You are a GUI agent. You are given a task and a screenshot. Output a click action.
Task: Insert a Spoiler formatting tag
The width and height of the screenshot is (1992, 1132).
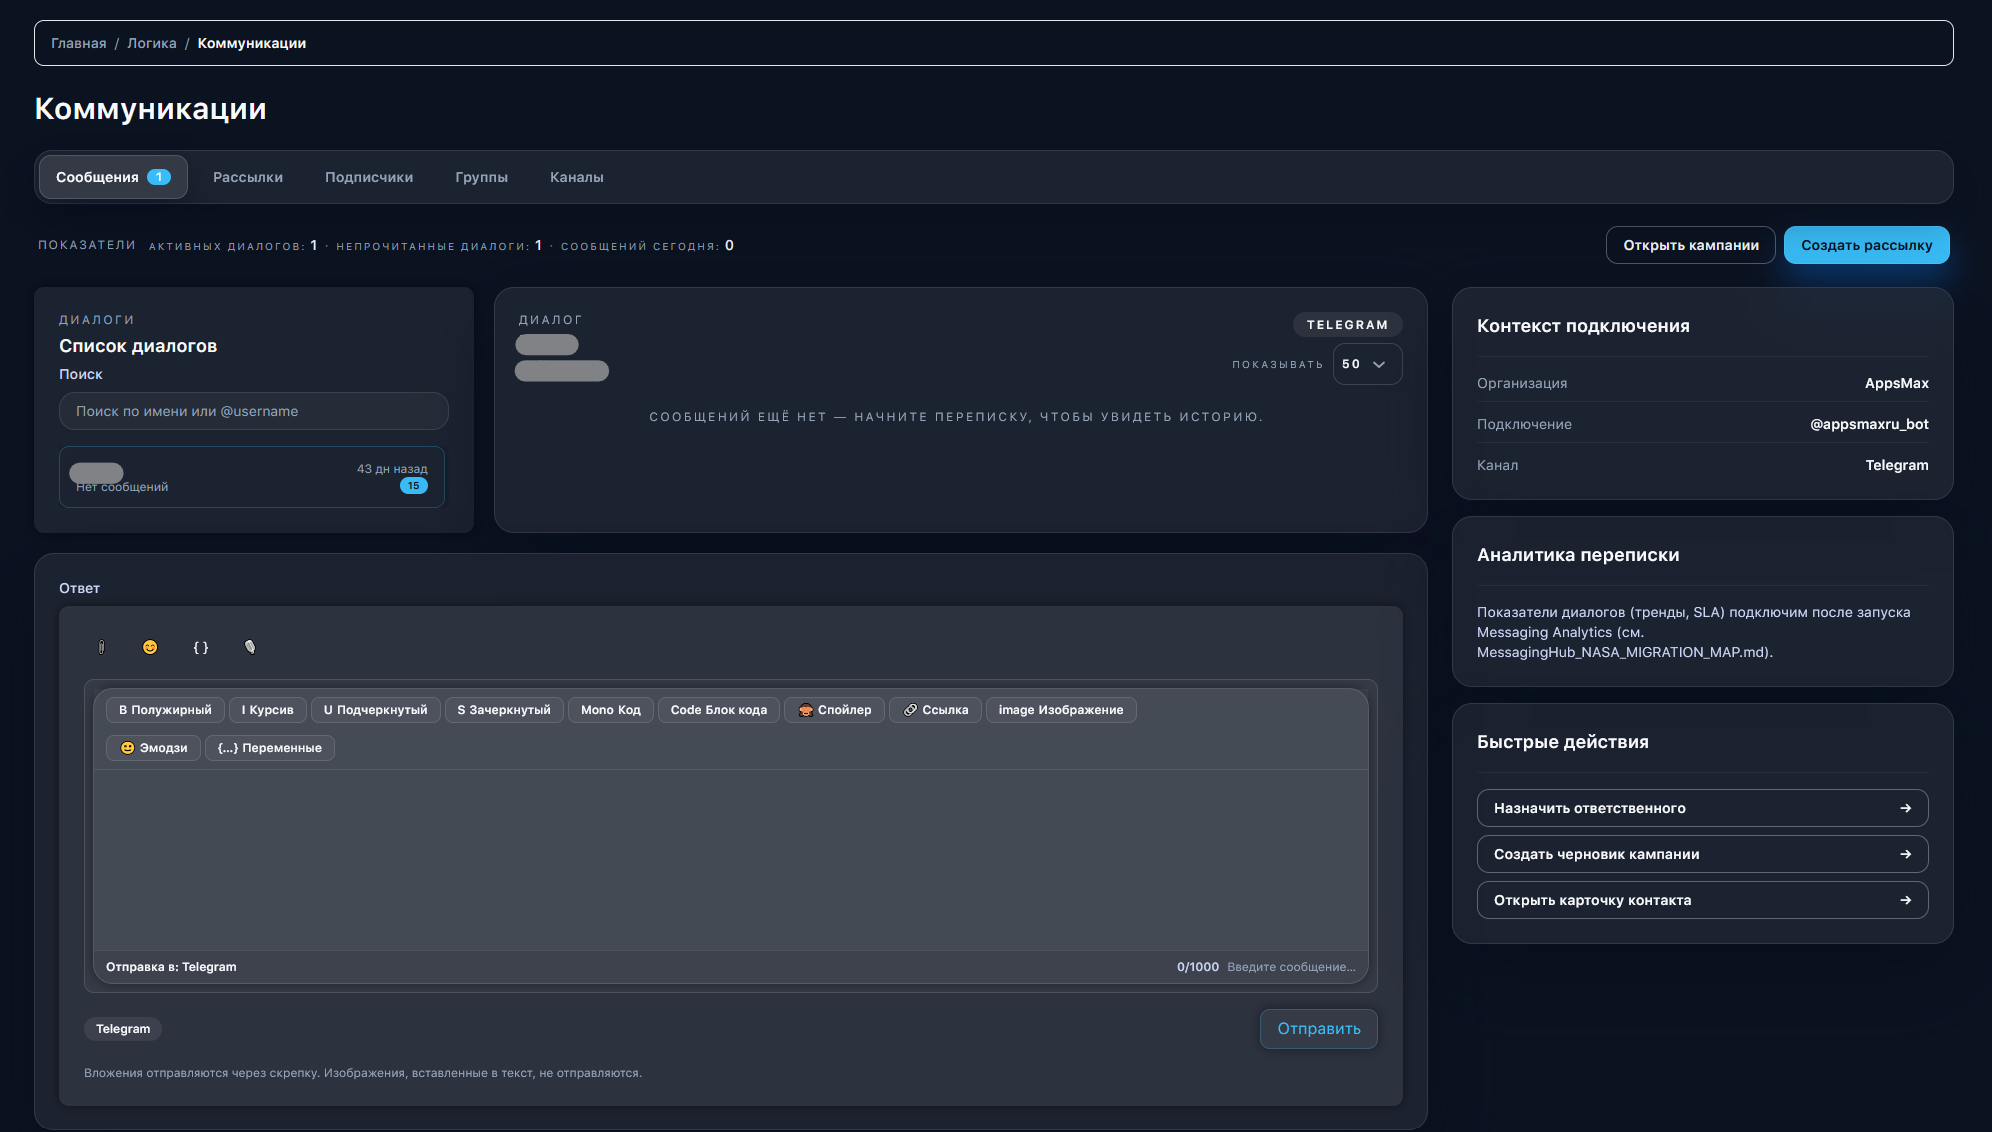click(834, 710)
